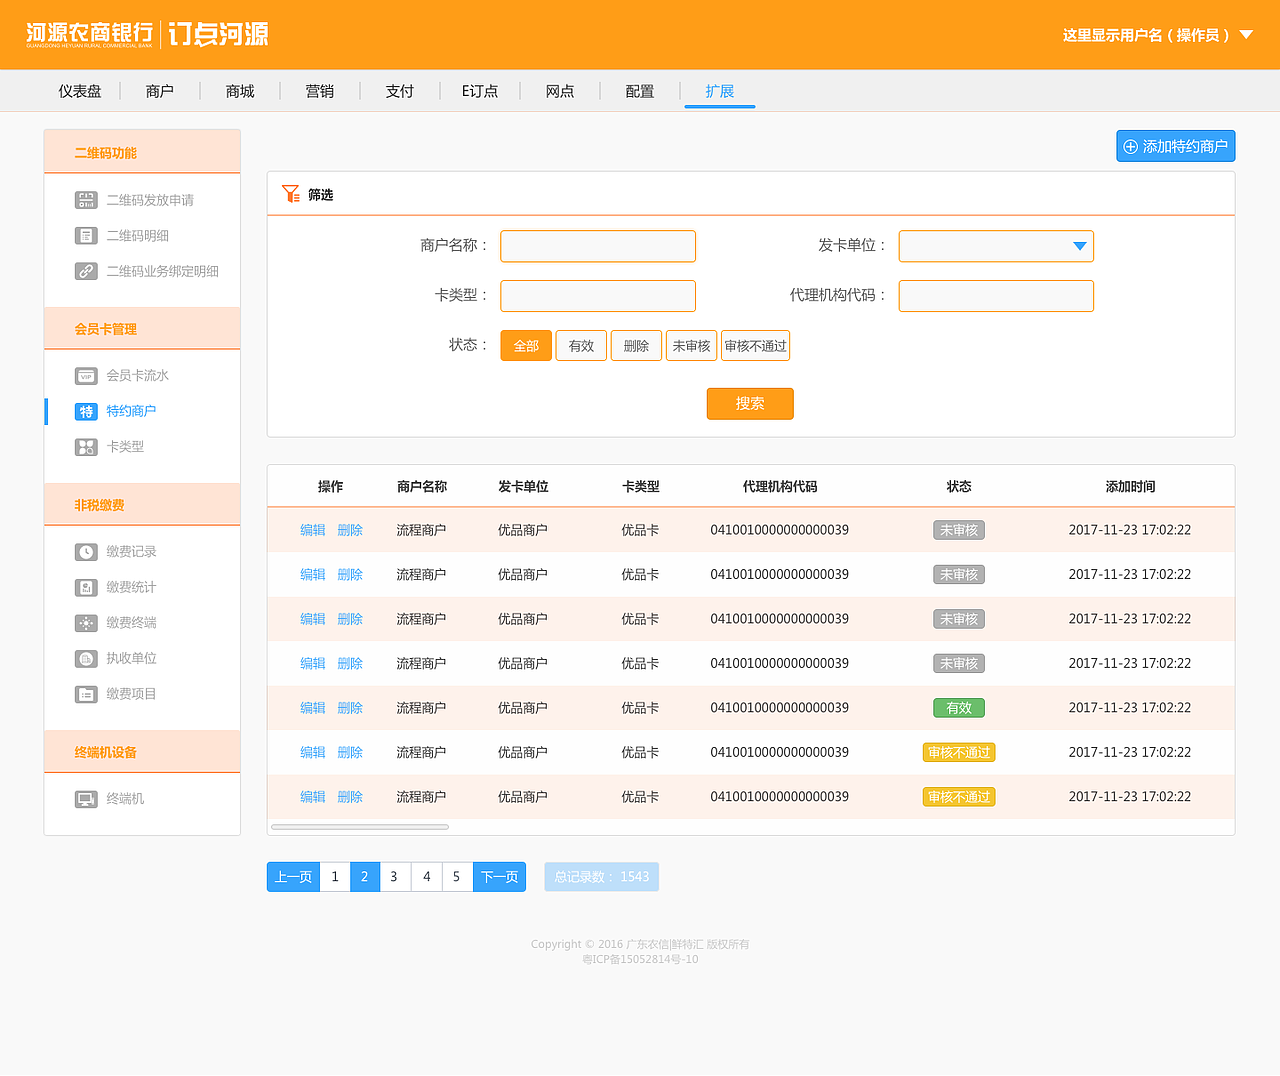Image resolution: width=1280 pixels, height=1076 pixels.
Task: Click the 缴费项目 list icon
Action: point(86,694)
